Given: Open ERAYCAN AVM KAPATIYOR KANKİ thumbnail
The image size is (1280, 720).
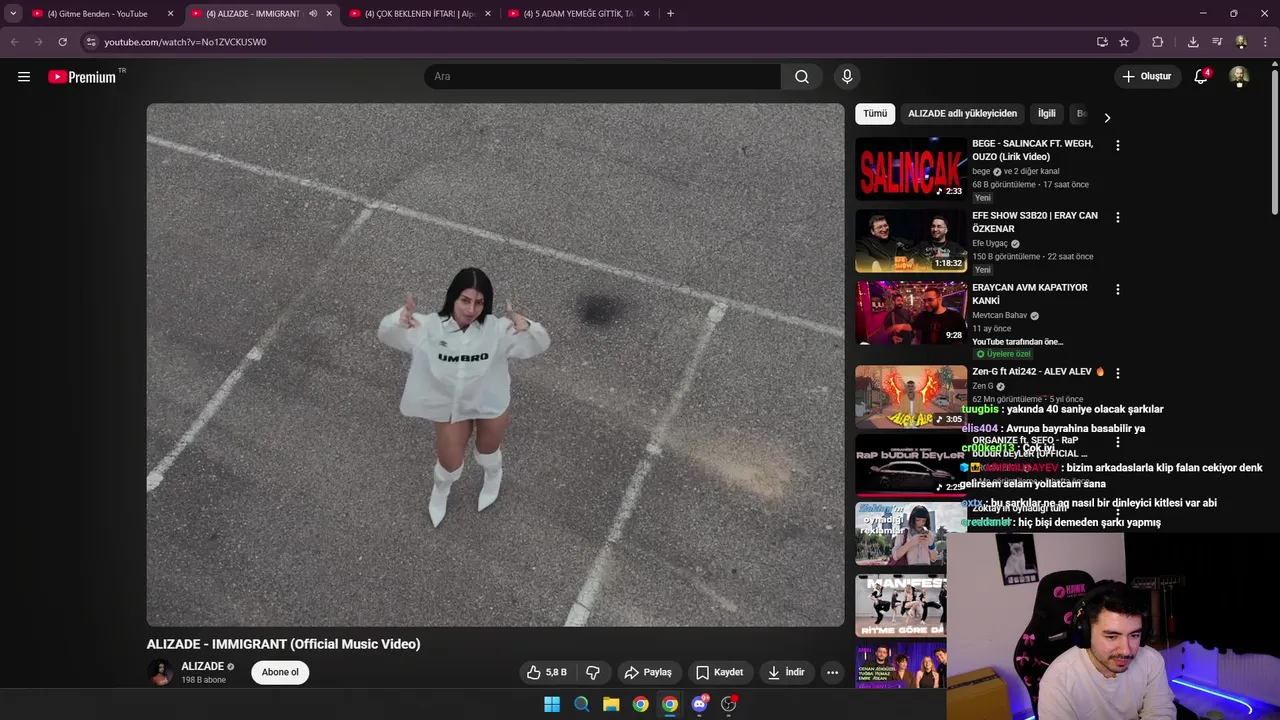Looking at the screenshot, I should click(x=911, y=313).
